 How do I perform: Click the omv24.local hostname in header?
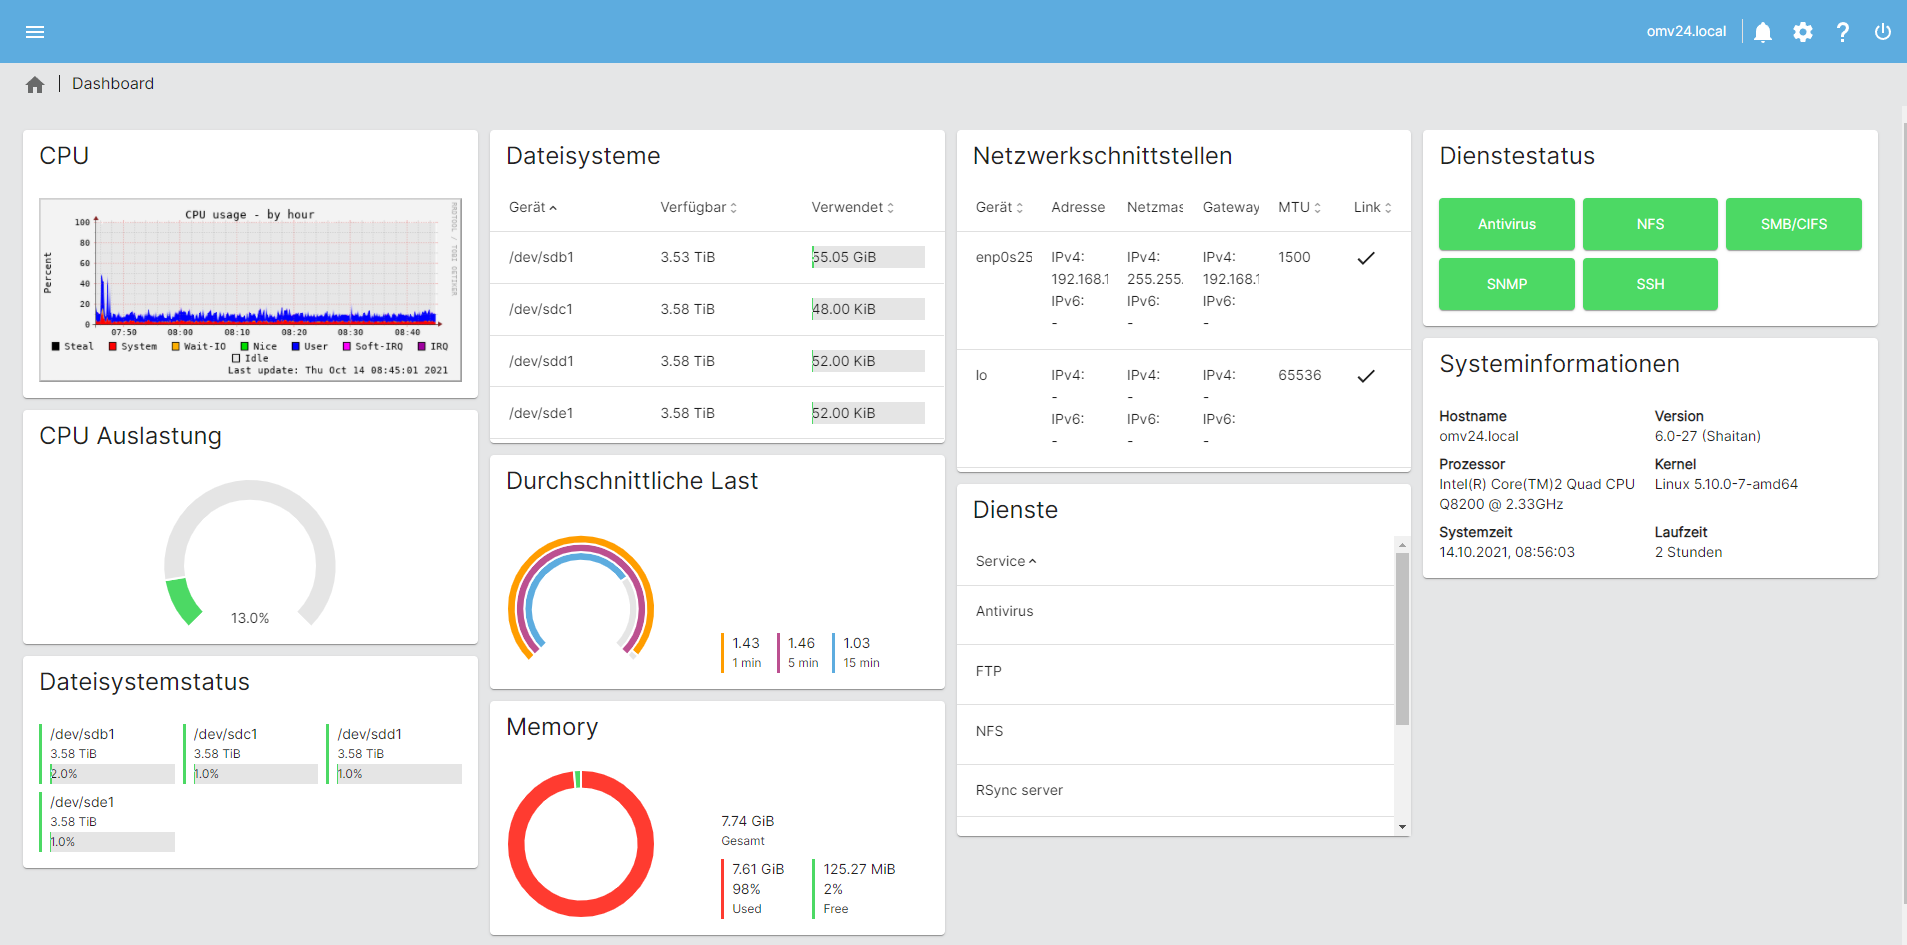pyautogui.click(x=1686, y=32)
